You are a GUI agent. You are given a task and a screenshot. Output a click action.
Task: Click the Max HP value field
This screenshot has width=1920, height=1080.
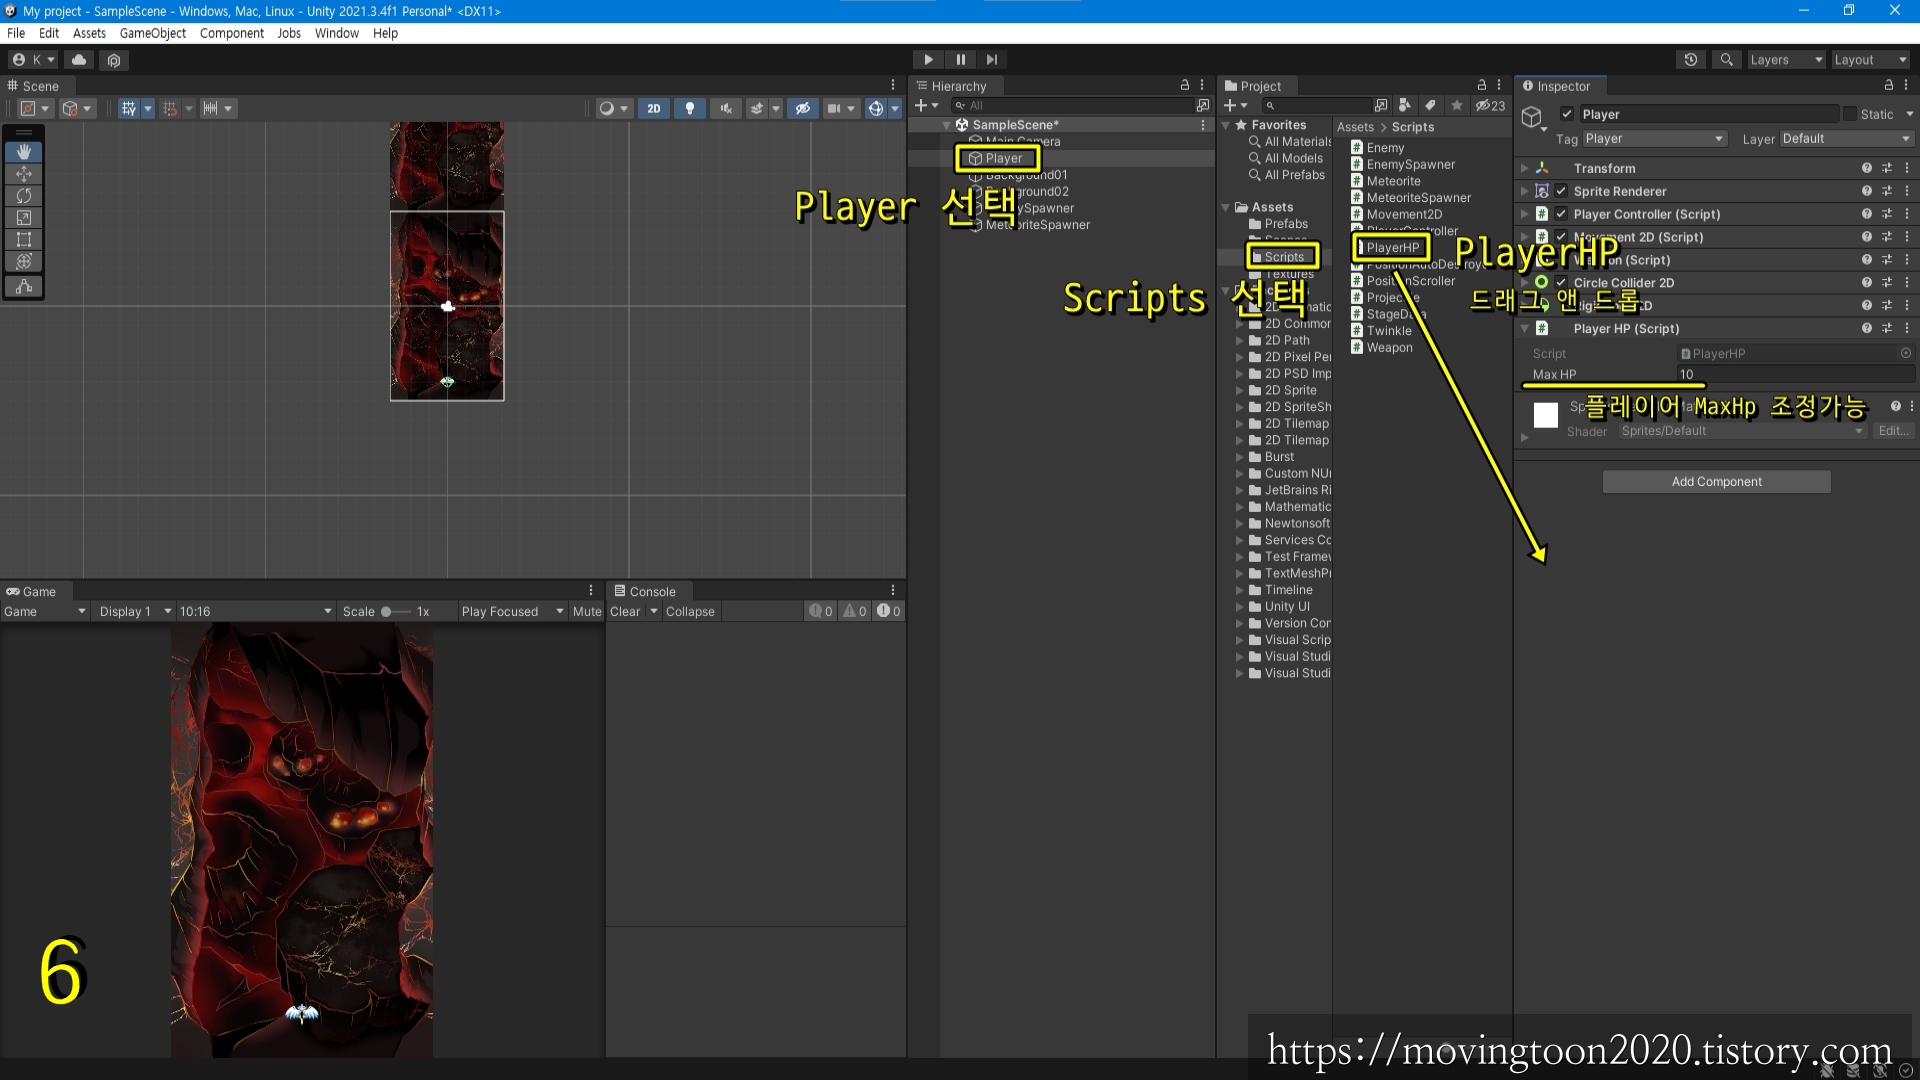tap(1795, 374)
